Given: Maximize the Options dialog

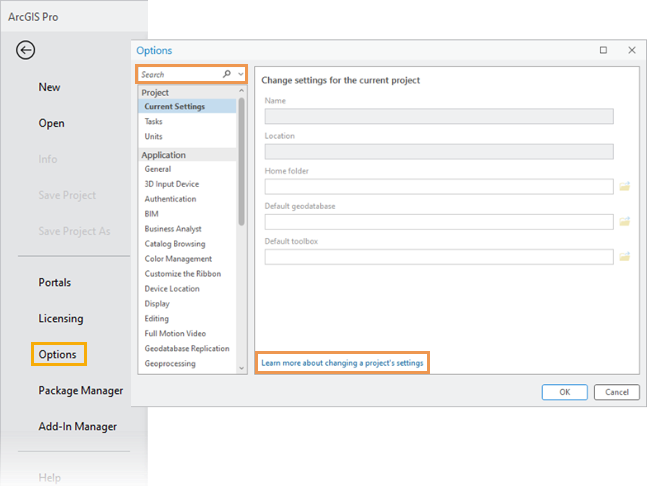Looking at the screenshot, I should point(603,50).
